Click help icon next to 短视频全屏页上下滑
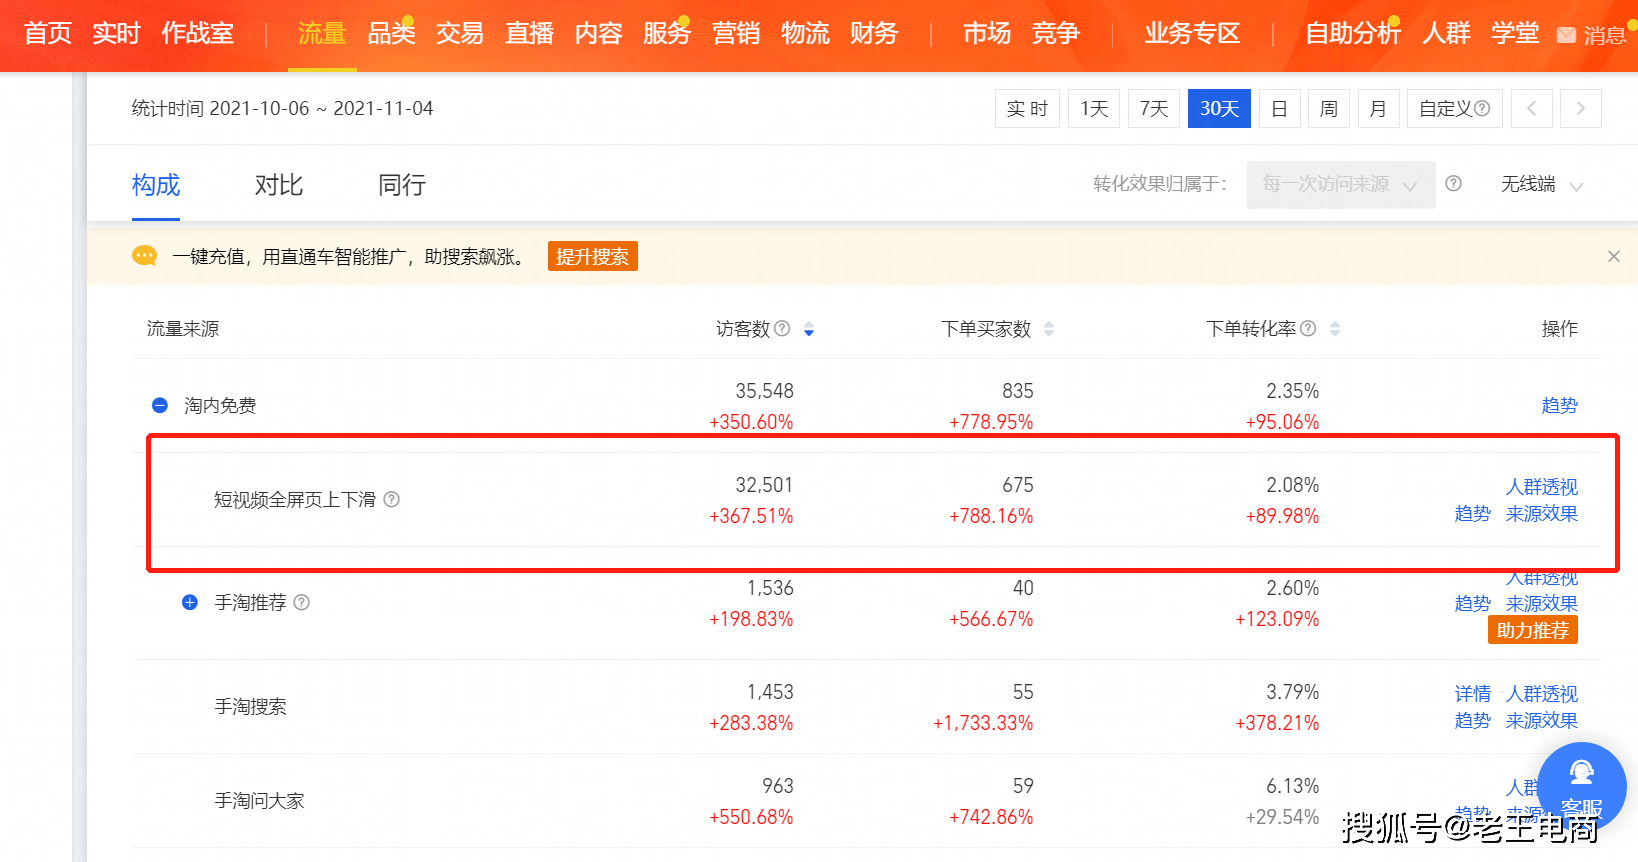Viewport: 1638px width, 862px height. [x=392, y=499]
